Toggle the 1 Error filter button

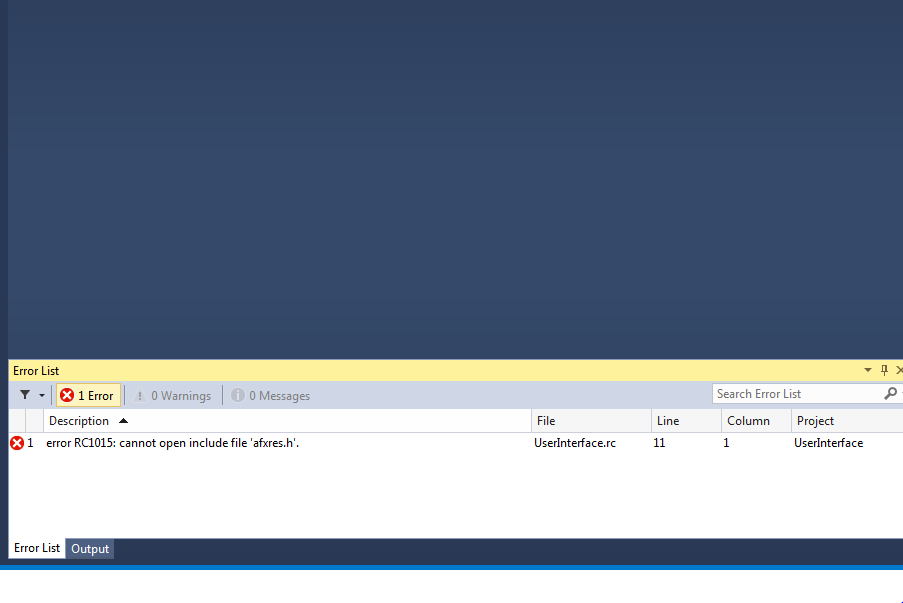88,396
